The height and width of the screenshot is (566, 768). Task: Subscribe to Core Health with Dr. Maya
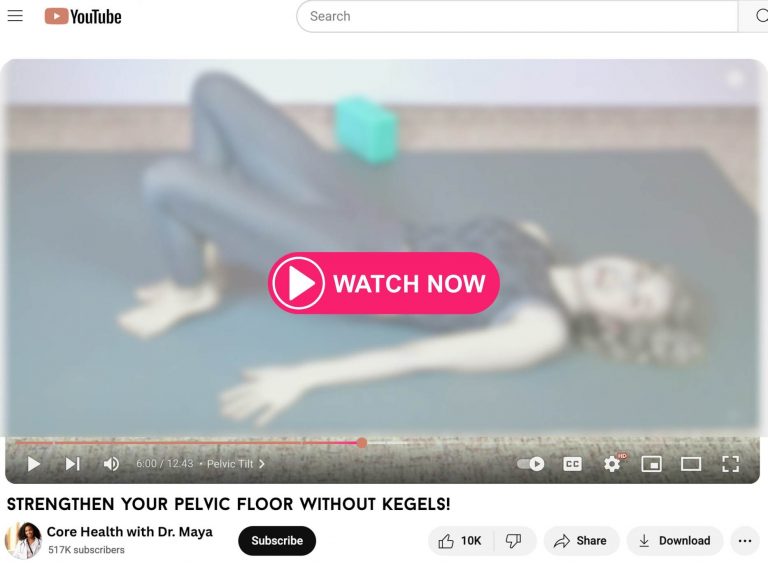[x=277, y=541]
